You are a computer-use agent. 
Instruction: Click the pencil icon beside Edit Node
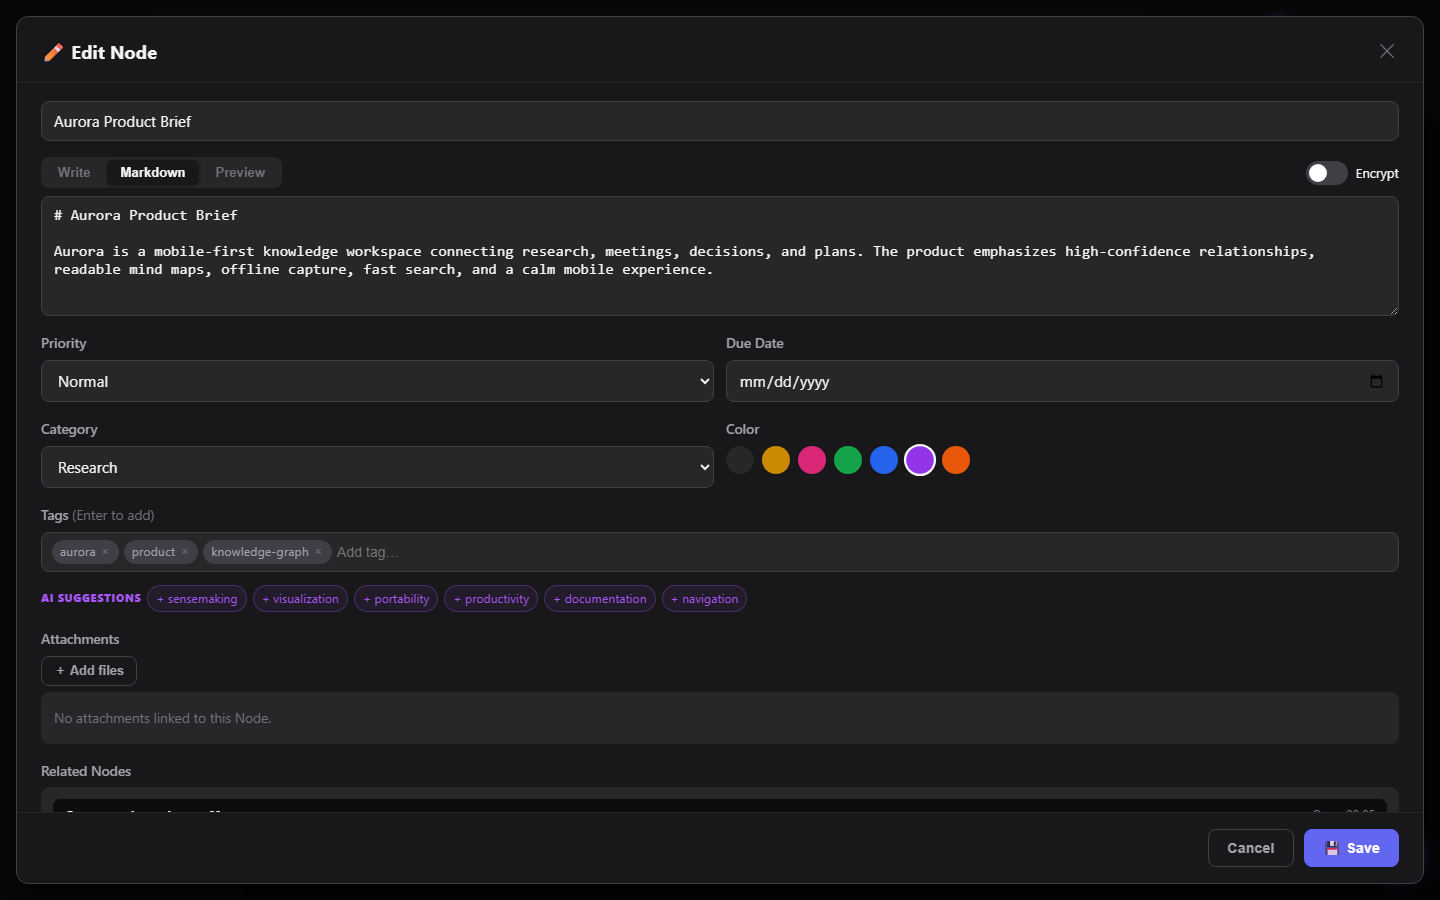53,52
